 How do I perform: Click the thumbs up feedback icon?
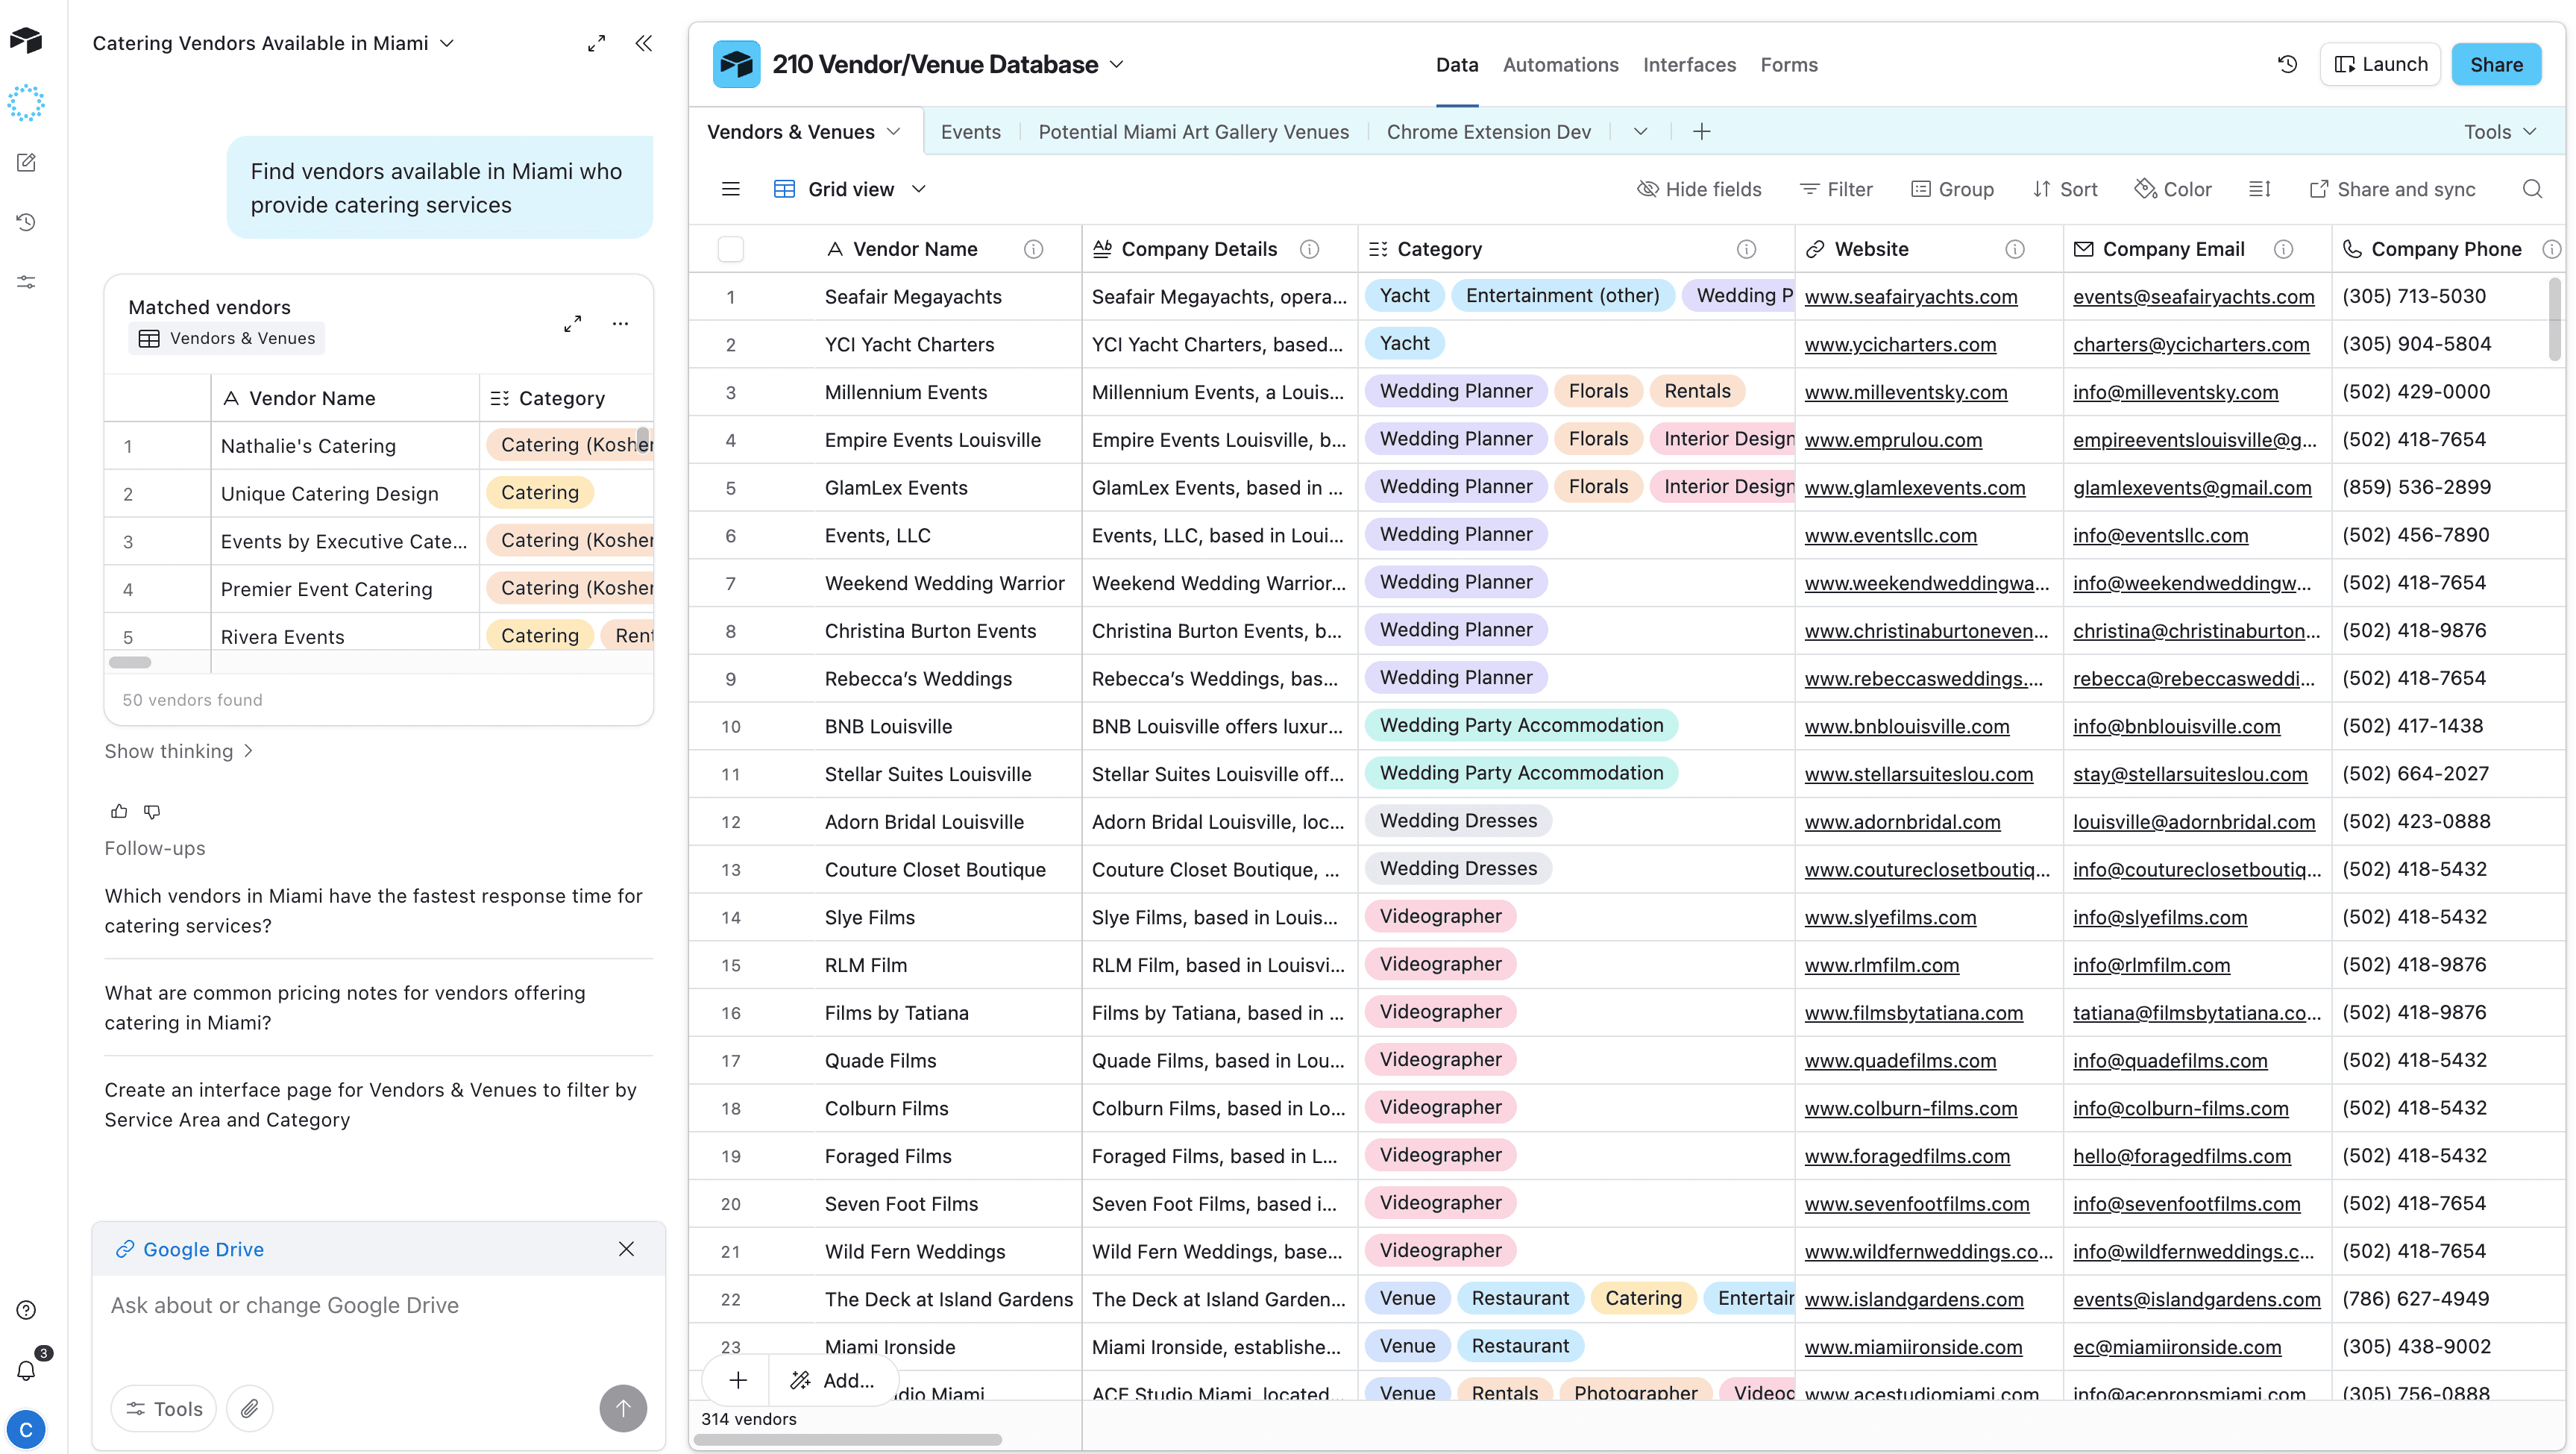coord(119,811)
